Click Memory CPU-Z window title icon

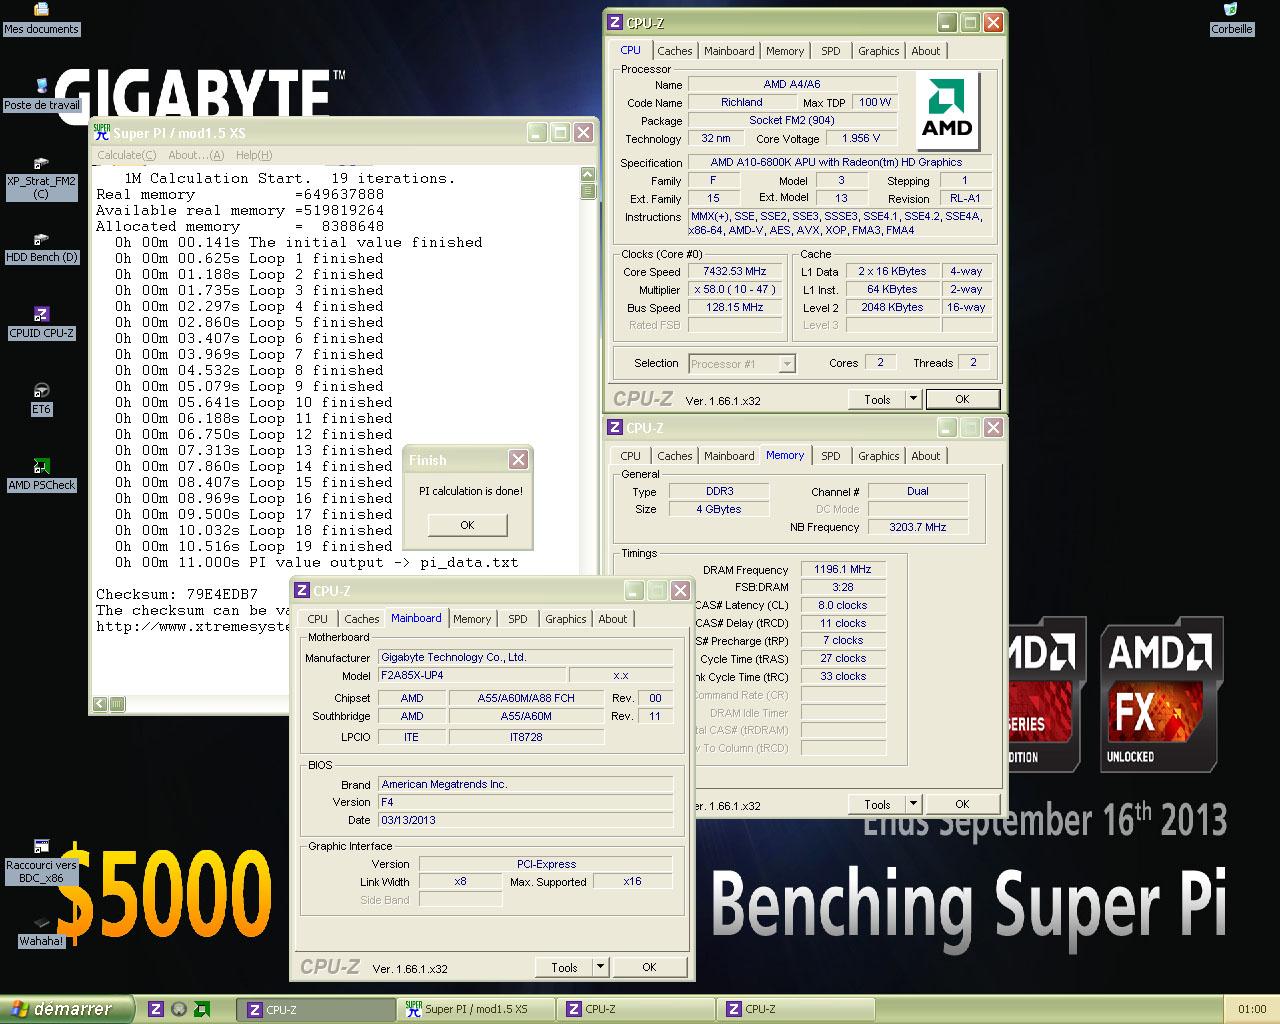point(616,427)
